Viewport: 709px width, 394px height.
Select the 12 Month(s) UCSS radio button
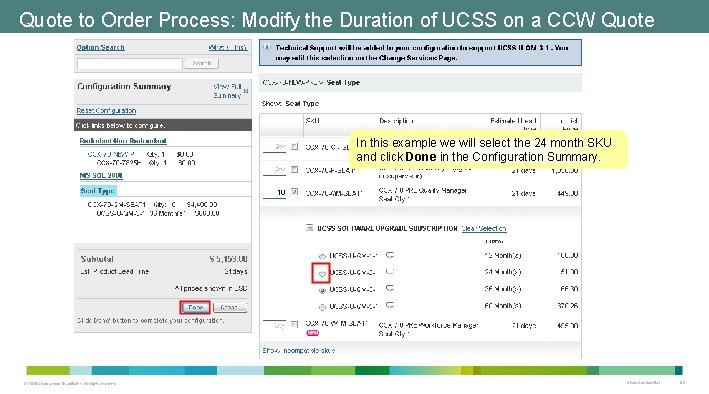322,256
